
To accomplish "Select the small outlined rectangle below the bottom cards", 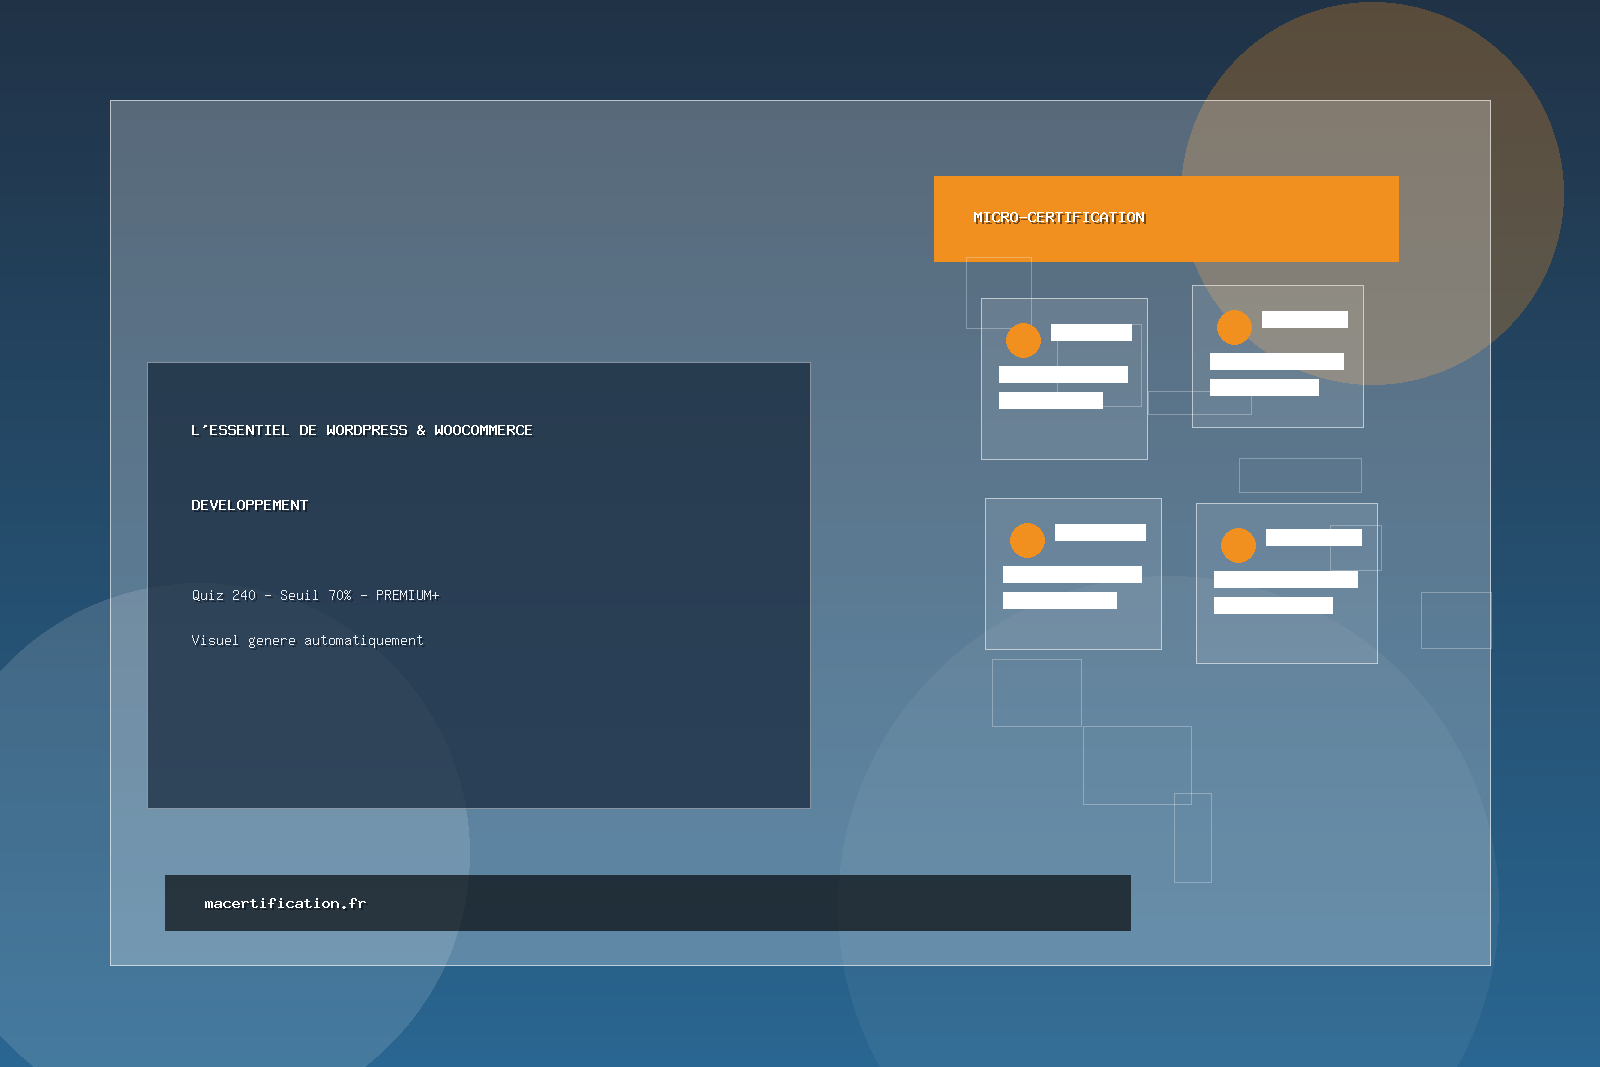I will point(1036,693).
